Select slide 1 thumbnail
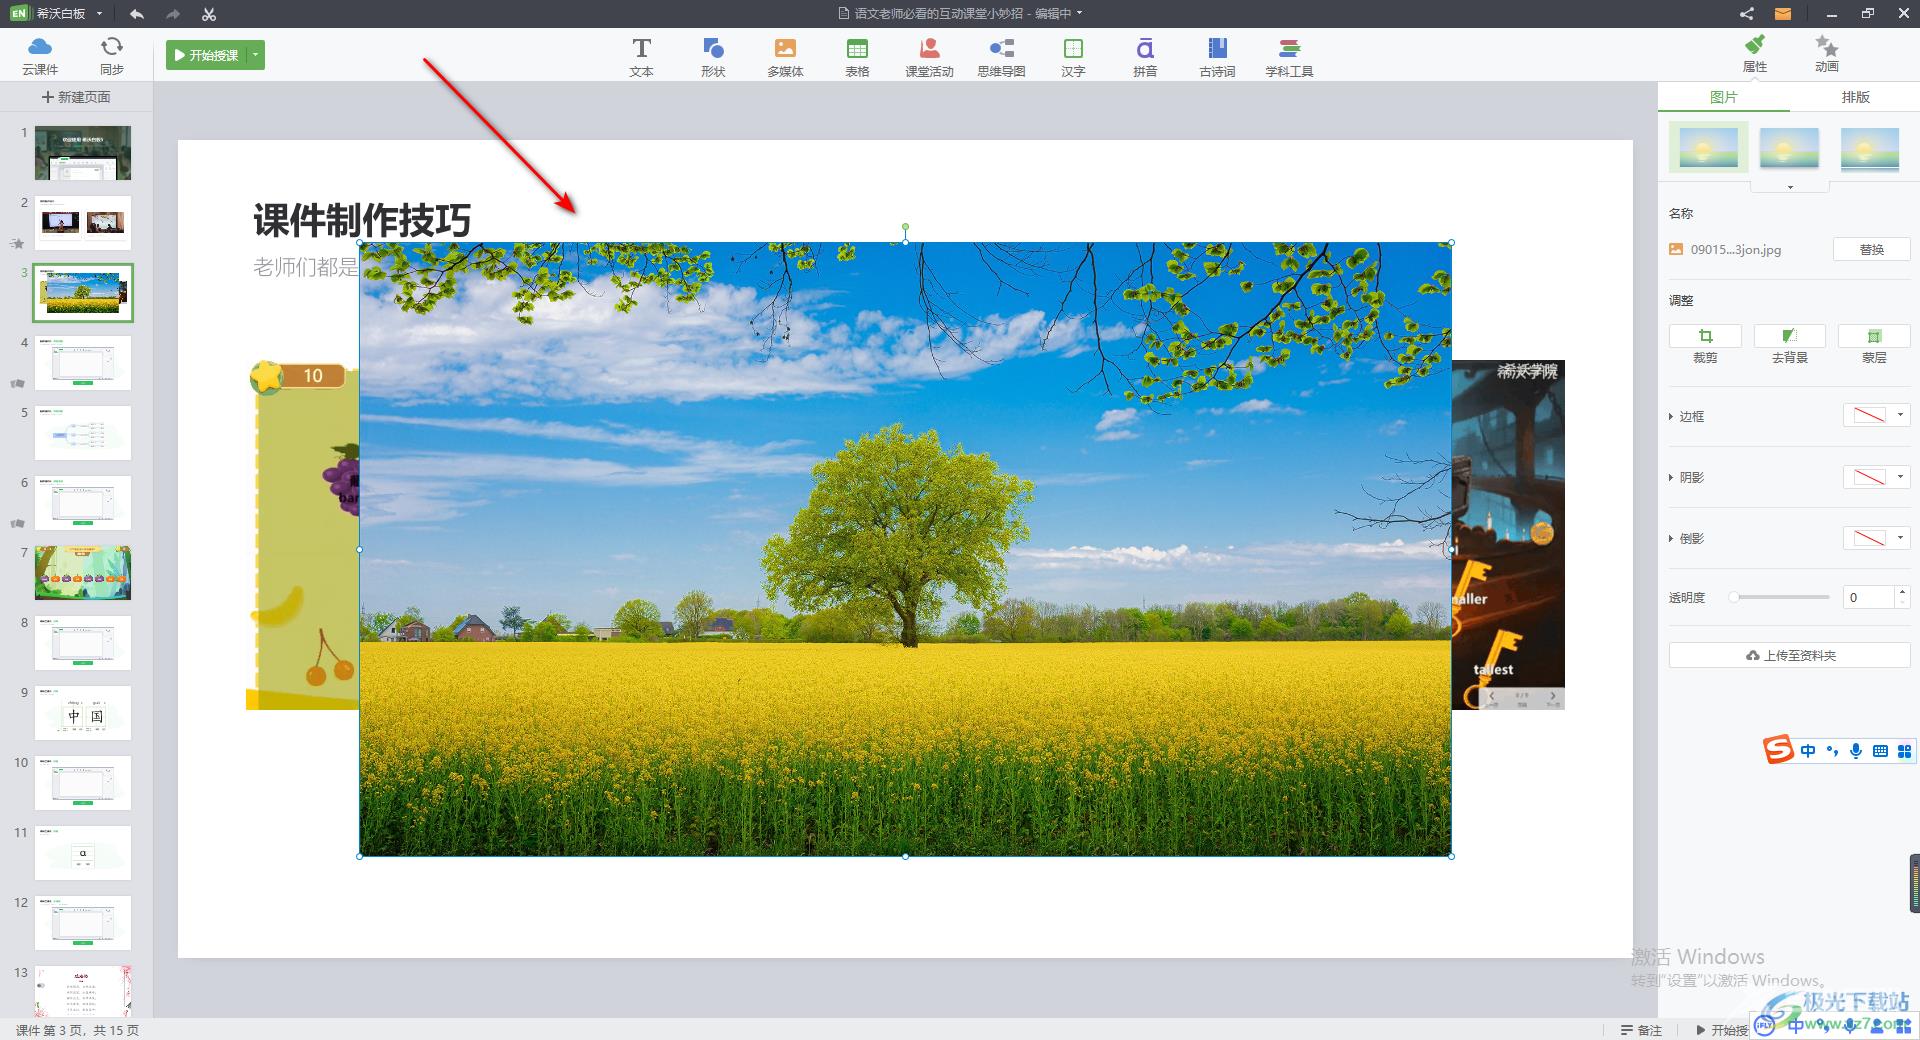 pyautogui.click(x=83, y=152)
